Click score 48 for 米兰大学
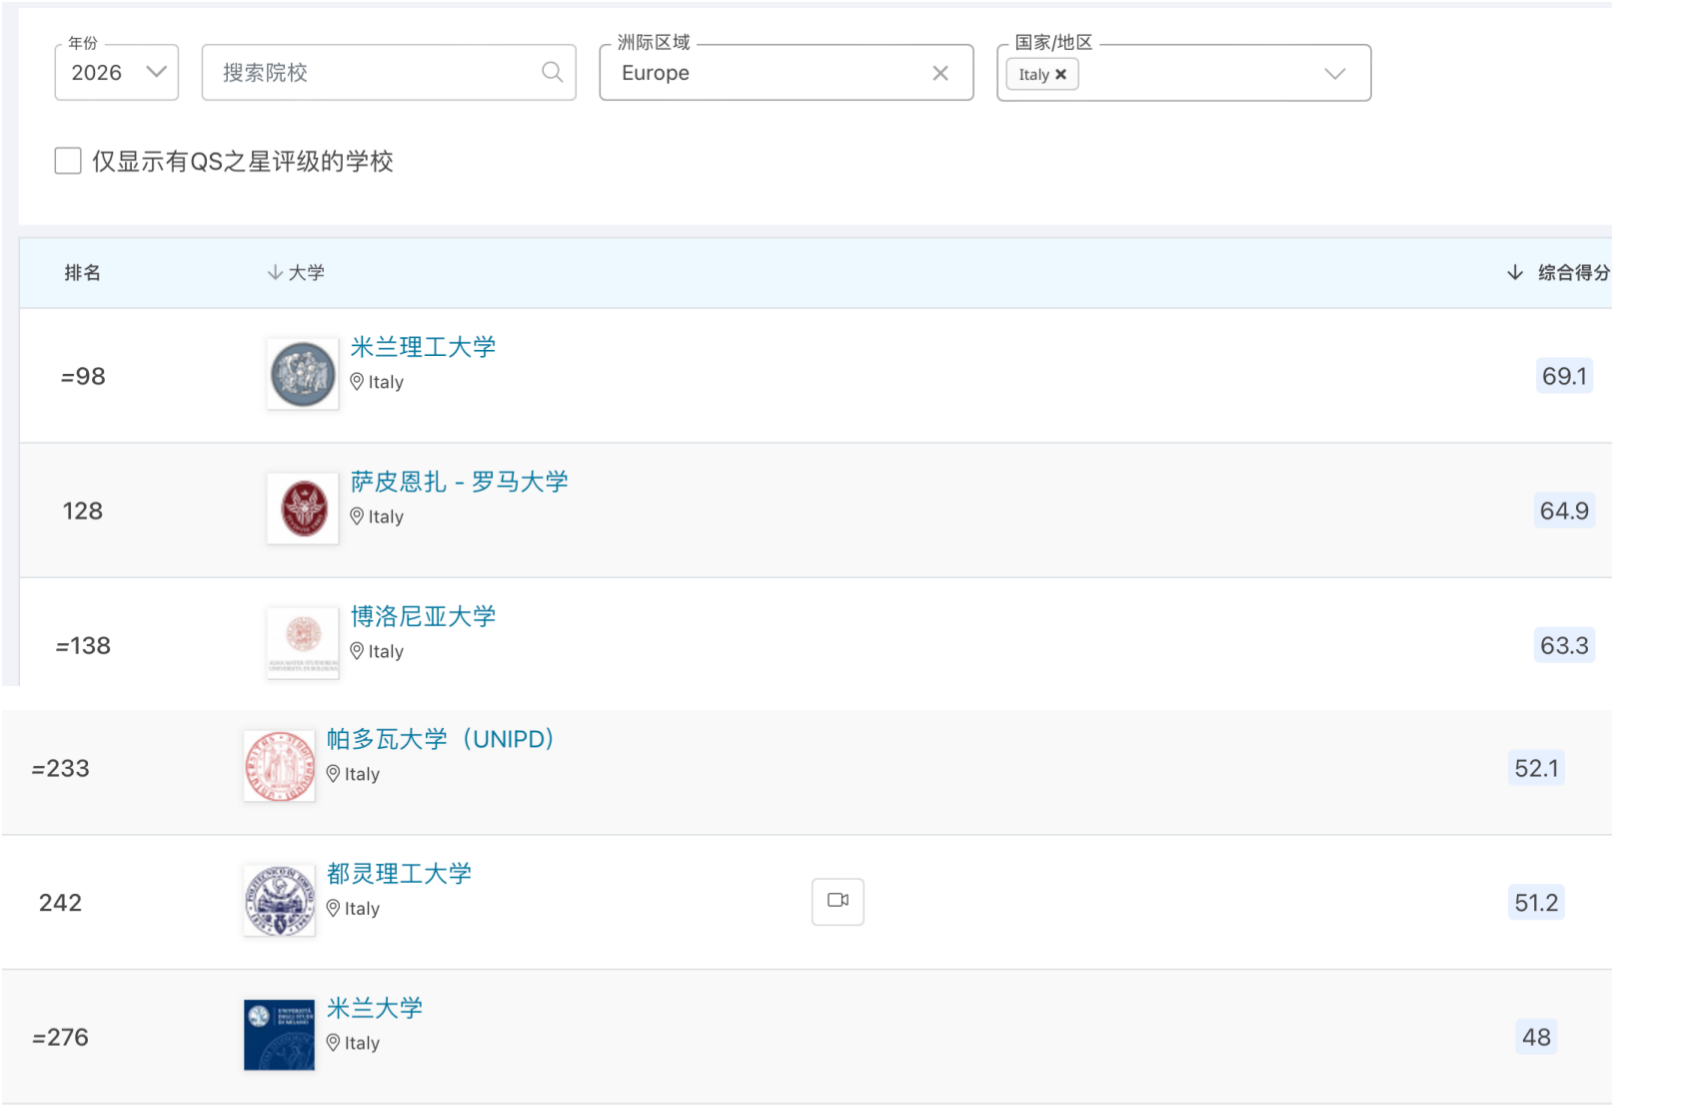Screen dimensions: 1682x1120 1537,1037
